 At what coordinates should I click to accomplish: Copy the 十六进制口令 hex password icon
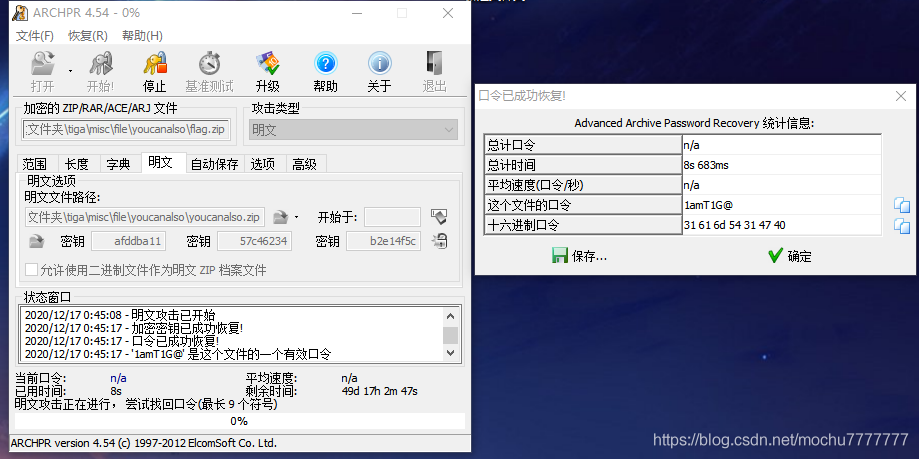pyautogui.click(x=902, y=226)
